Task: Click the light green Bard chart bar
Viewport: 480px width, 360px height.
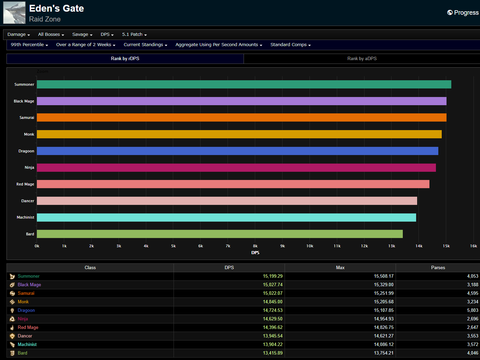Action: (x=220, y=234)
